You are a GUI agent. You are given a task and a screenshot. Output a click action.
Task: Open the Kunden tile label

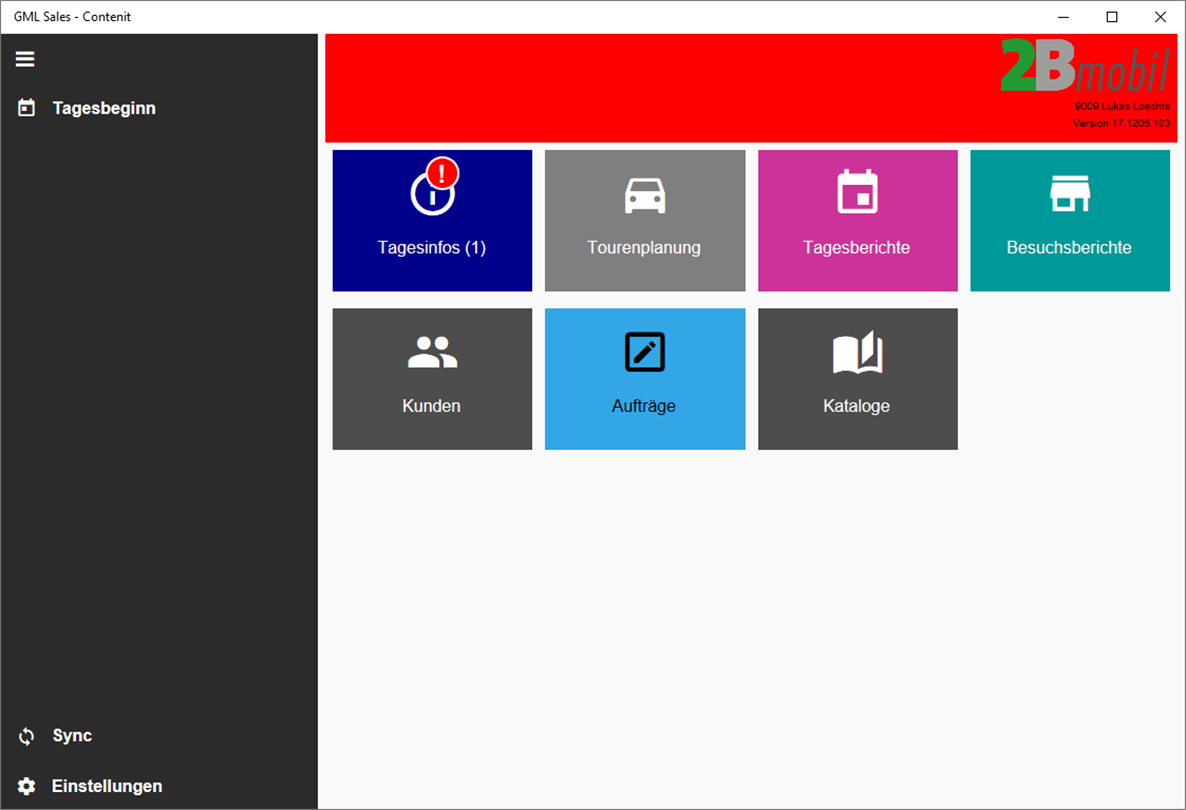[432, 406]
